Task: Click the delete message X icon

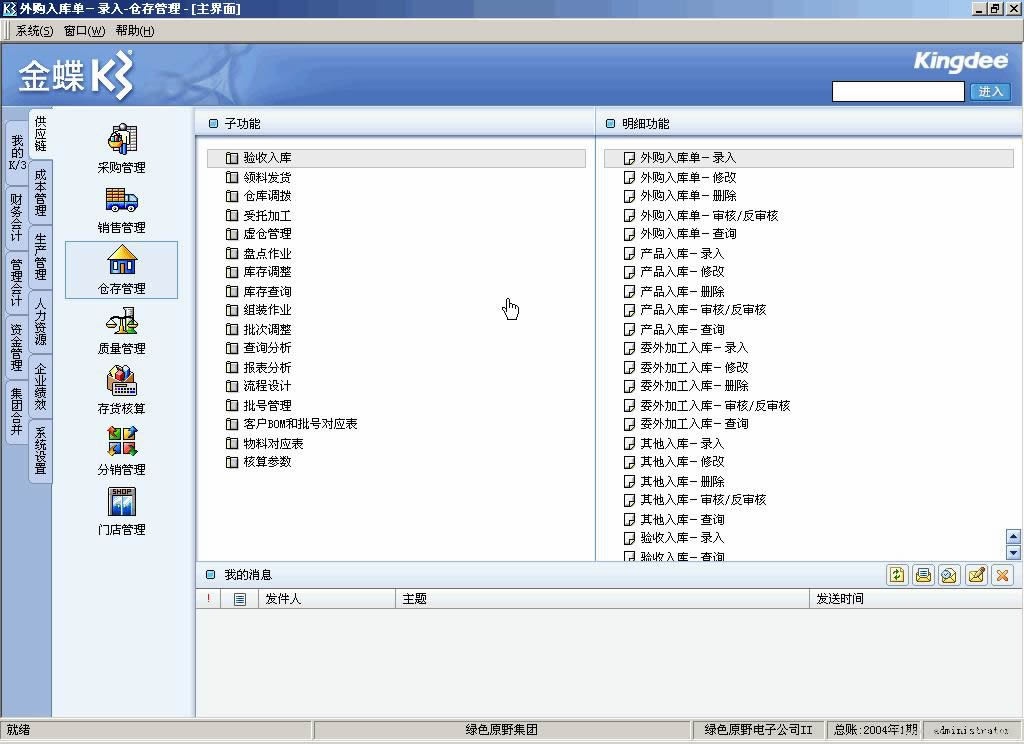Action: [1002, 575]
